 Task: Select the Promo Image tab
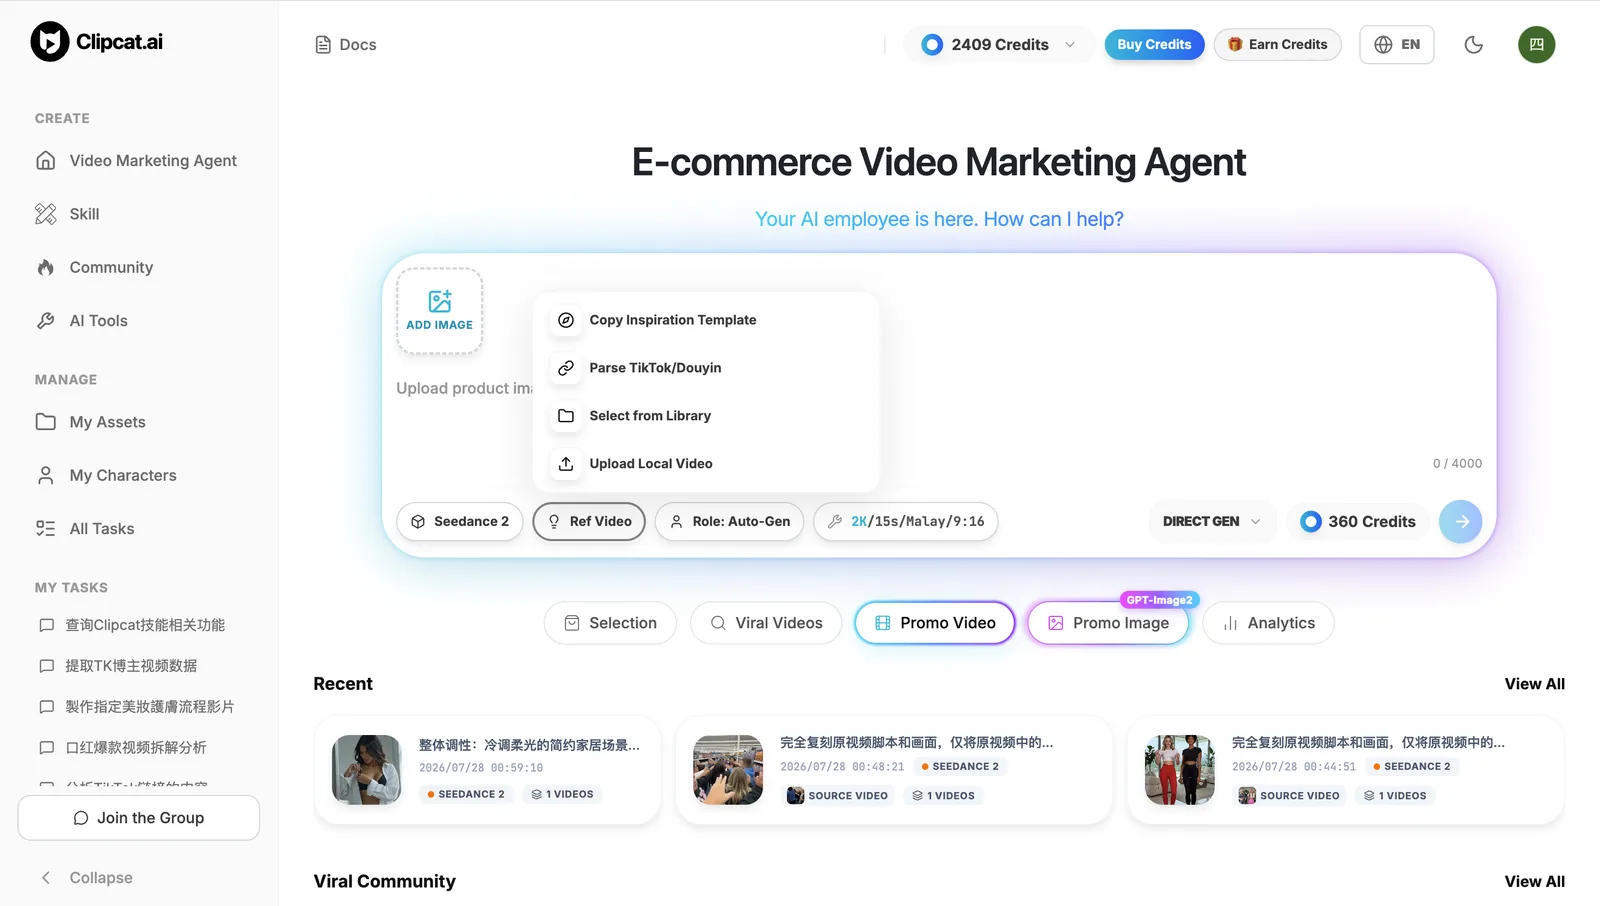click(1109, 623)
